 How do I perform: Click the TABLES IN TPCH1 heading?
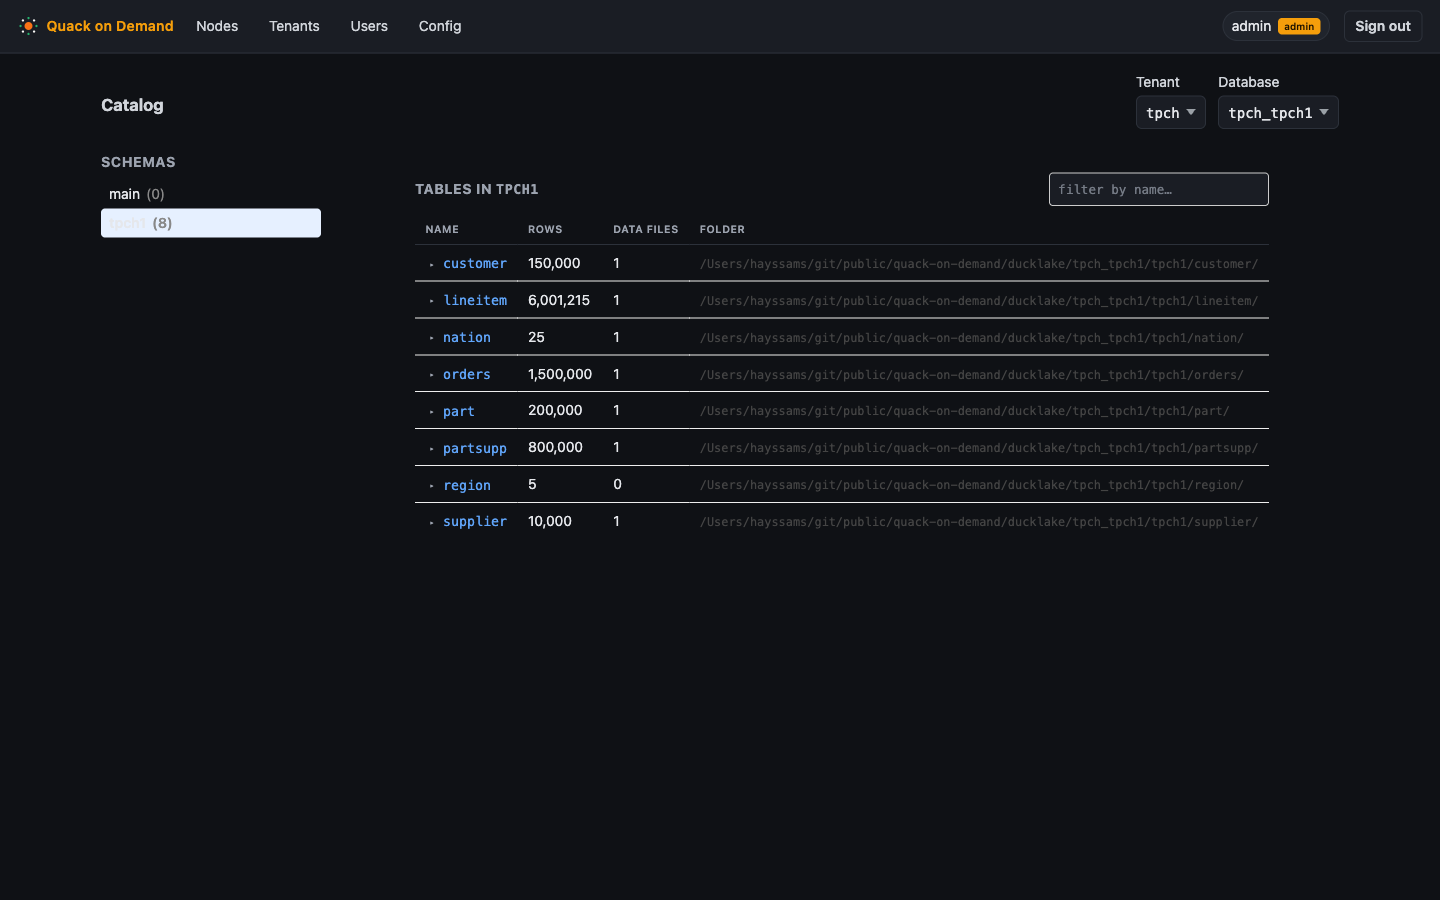point(477,189)
